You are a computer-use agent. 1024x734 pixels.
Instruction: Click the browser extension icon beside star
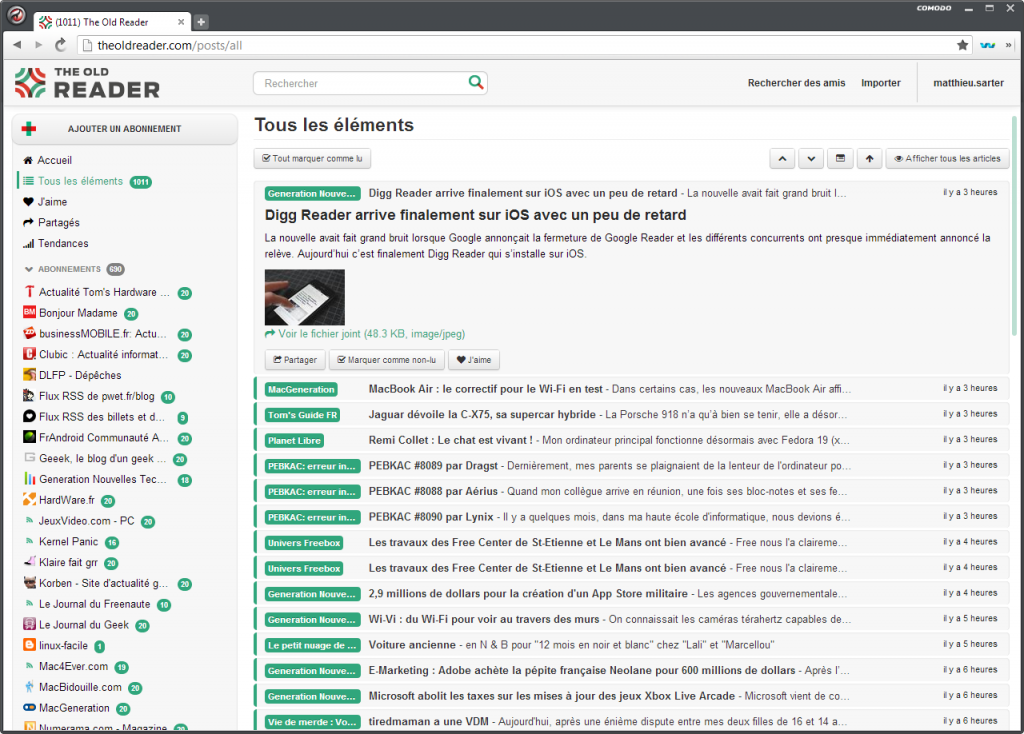987,45
